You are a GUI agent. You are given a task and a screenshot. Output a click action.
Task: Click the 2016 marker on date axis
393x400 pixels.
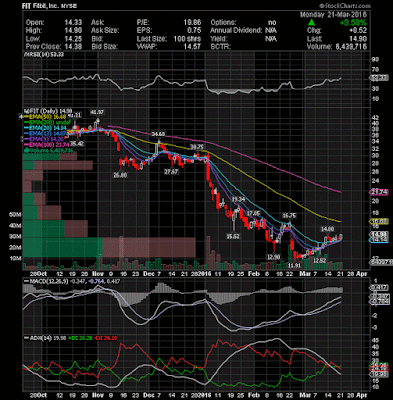[204, 274]
